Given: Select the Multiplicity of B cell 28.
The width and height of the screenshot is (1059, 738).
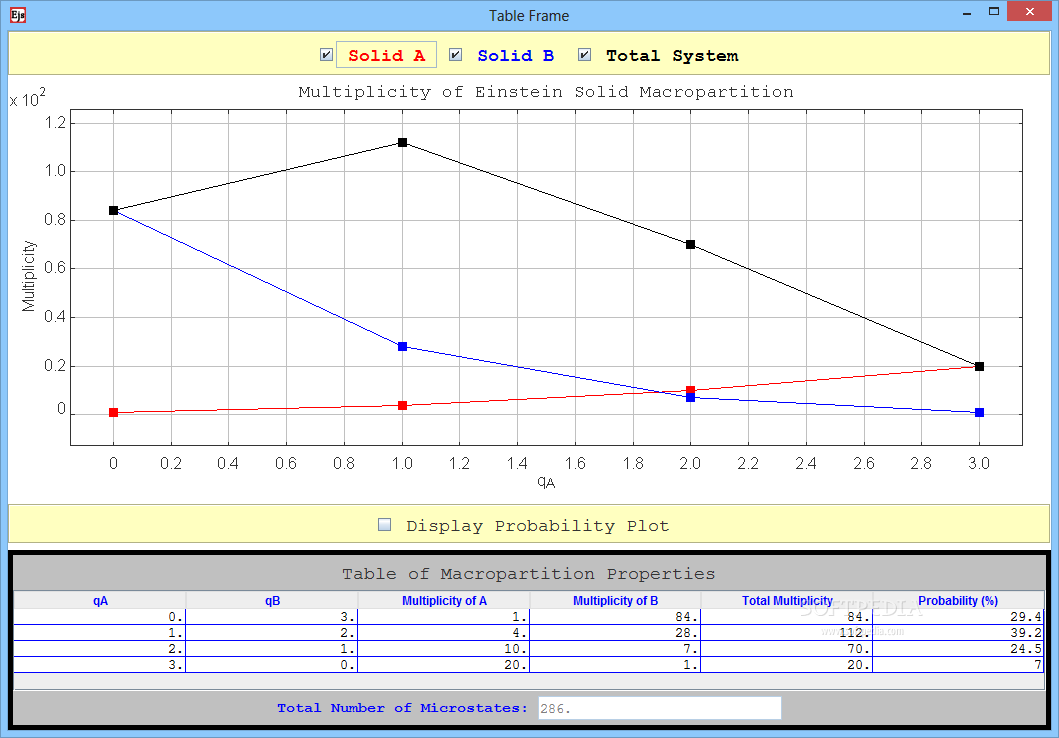Looking at the screenshot, I should click(x=615, y=633).
